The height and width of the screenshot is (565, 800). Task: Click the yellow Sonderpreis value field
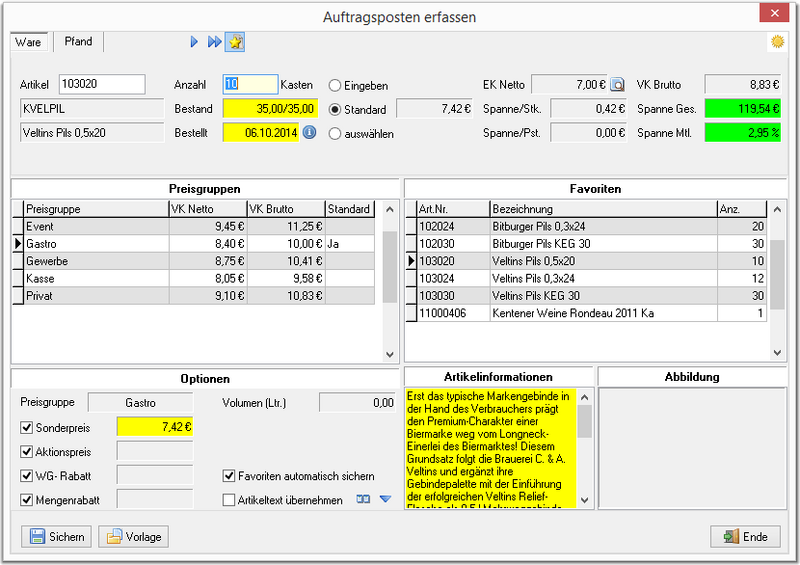(155, 427)
